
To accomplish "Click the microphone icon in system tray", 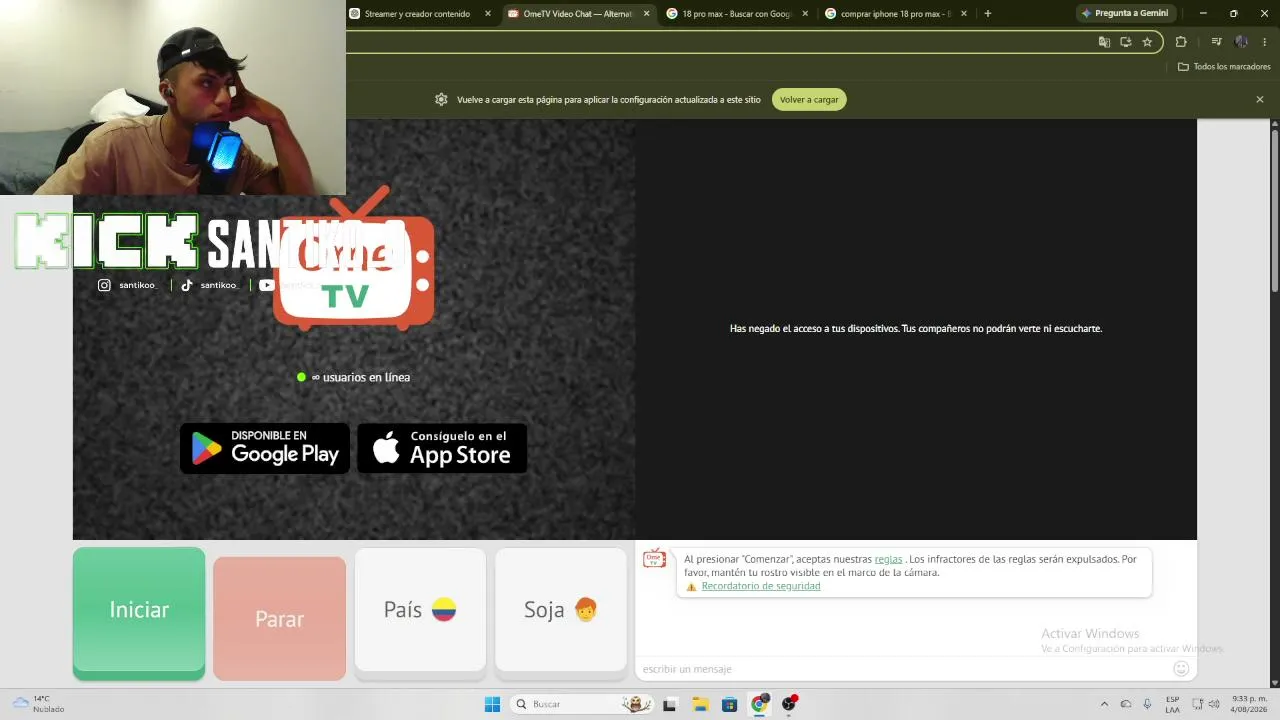I will [x=1147, y=704].
